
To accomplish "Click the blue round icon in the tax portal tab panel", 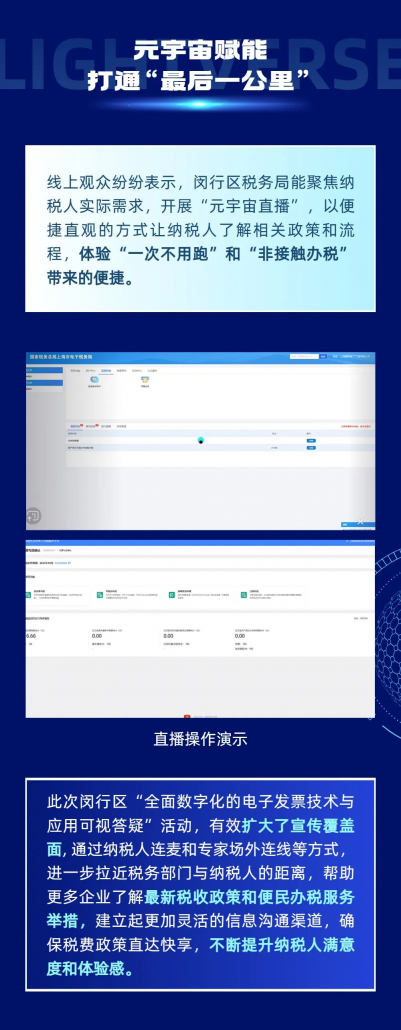I will point(94,380).
